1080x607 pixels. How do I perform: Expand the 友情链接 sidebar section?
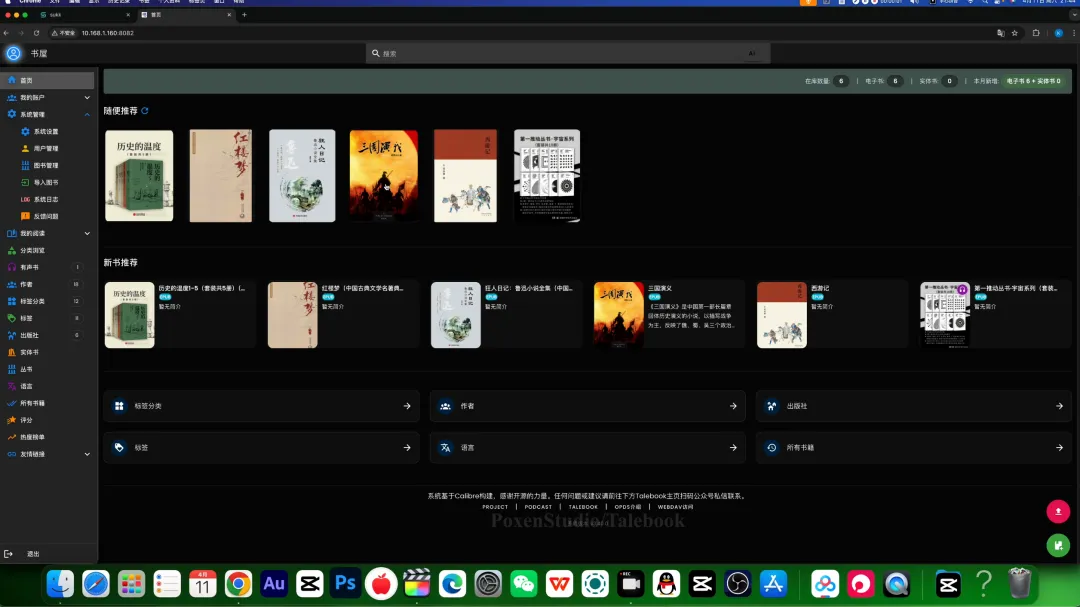point(87,454)
